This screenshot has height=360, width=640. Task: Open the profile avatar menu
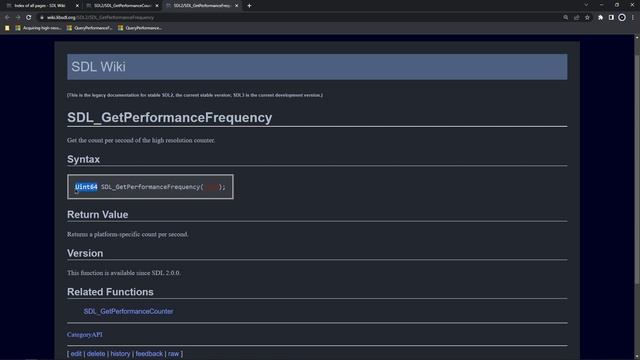tap(622, 18)
